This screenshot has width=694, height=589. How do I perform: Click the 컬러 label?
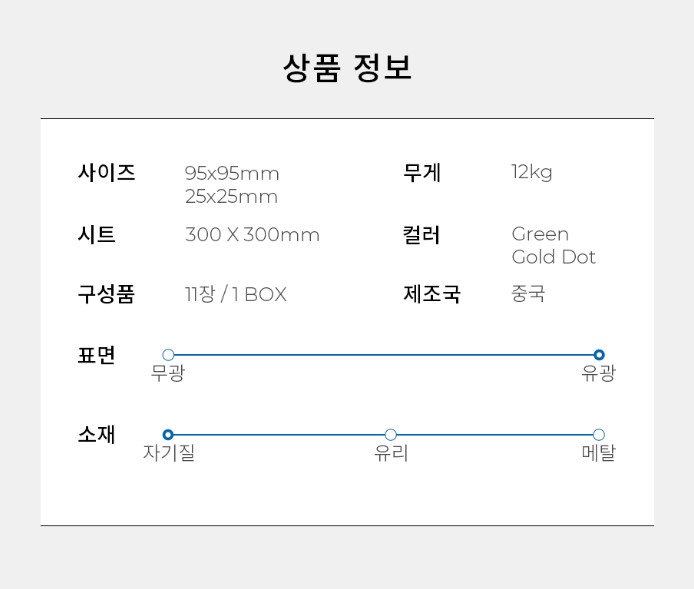click(422, 235)
